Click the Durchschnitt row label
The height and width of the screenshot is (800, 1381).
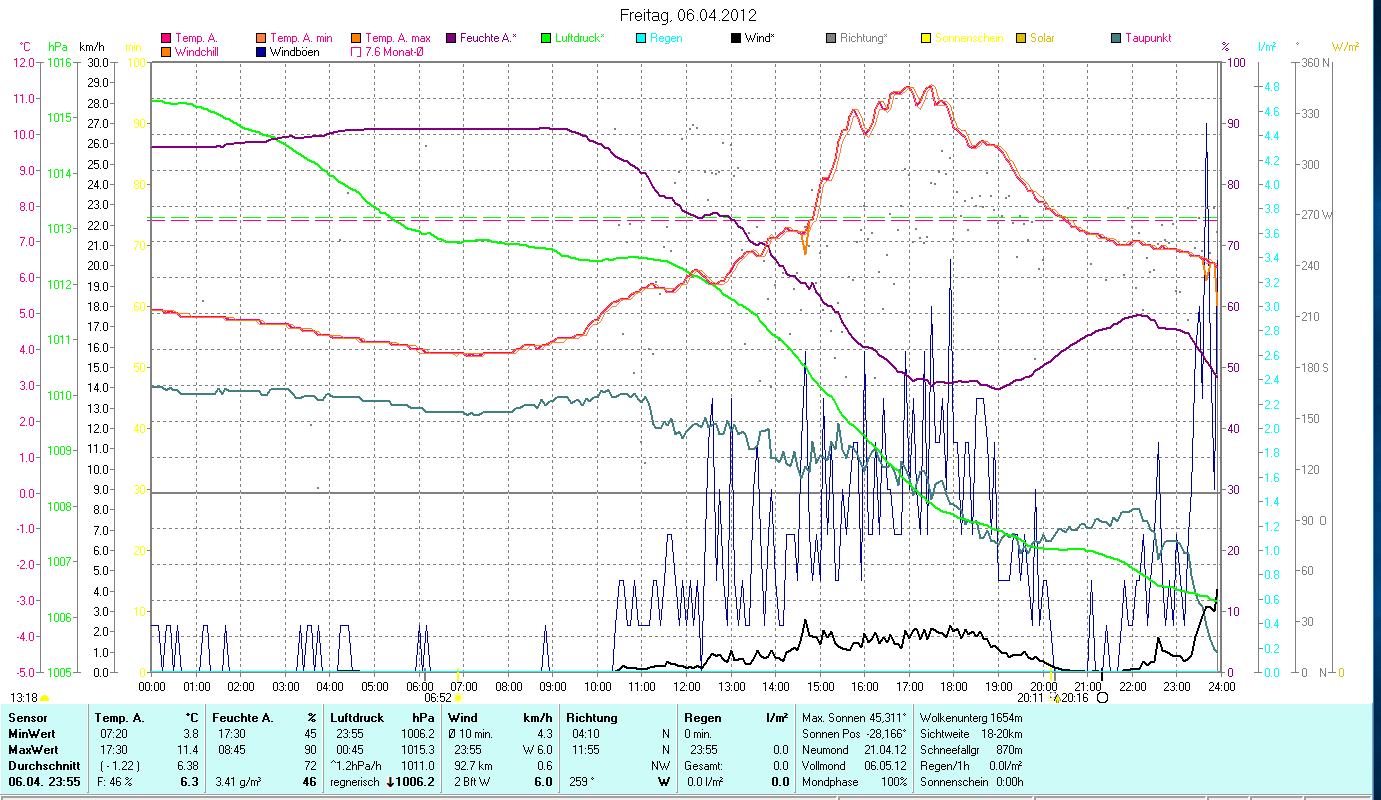pyautogui.click(x=43, y=766)
